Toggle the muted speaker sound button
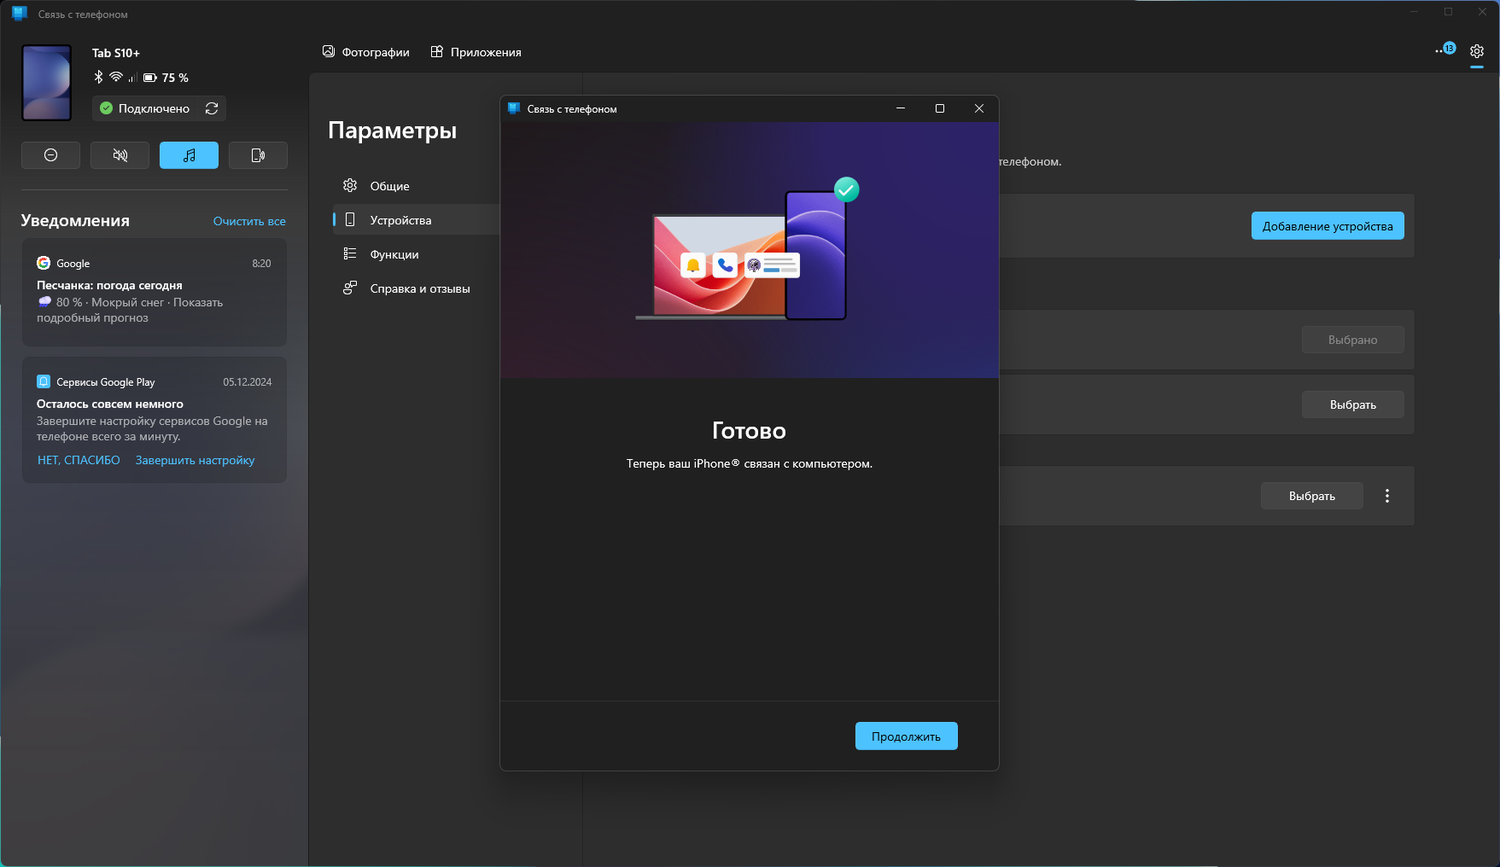The width and height of the screenshot is (1500, 867). tap(120, 155)
